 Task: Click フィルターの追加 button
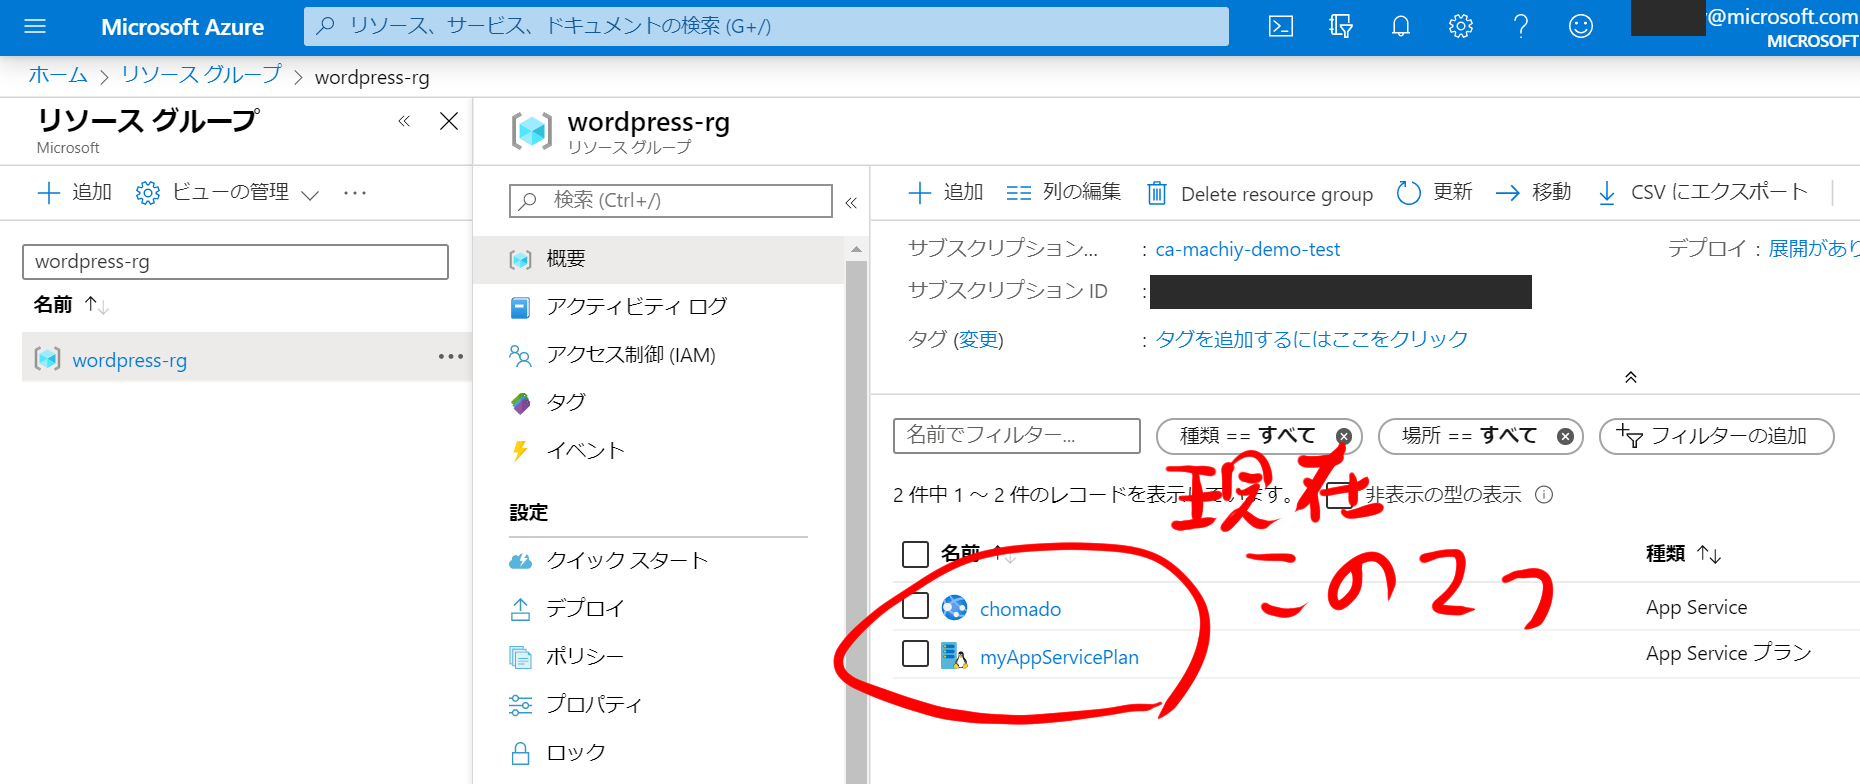coord(1717,436)
